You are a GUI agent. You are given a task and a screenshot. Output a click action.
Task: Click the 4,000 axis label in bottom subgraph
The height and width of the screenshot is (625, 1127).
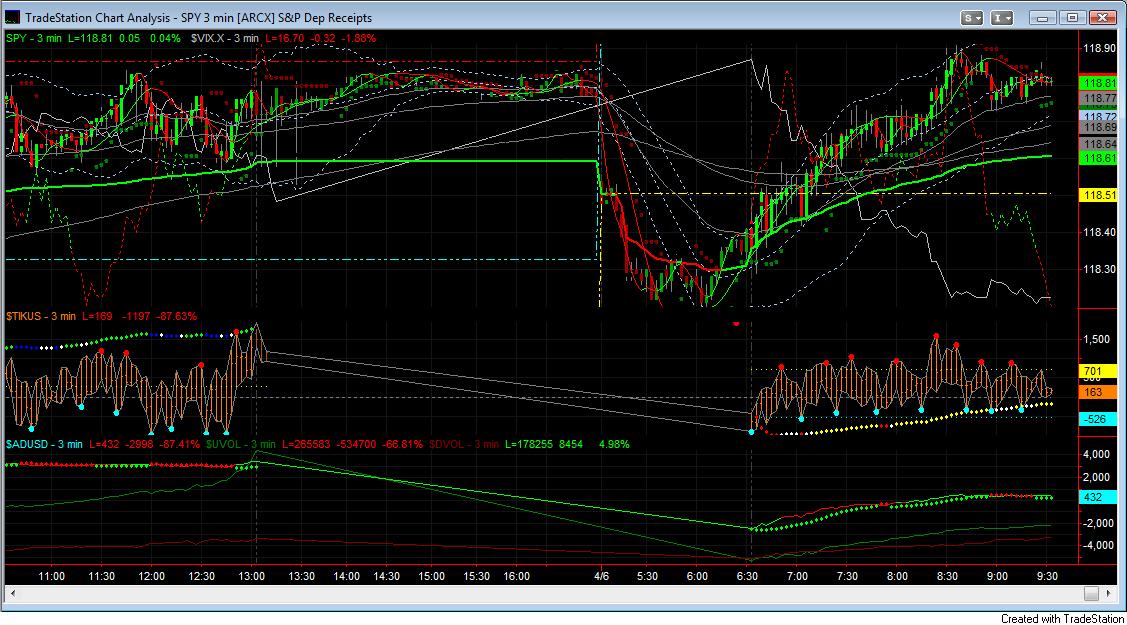(x=1097, y=455)
